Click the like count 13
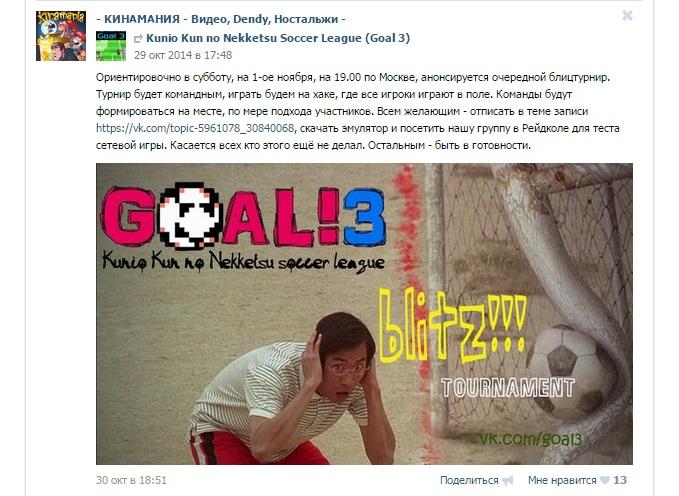The height and width of the screenshot is (496, 679). 620,480
